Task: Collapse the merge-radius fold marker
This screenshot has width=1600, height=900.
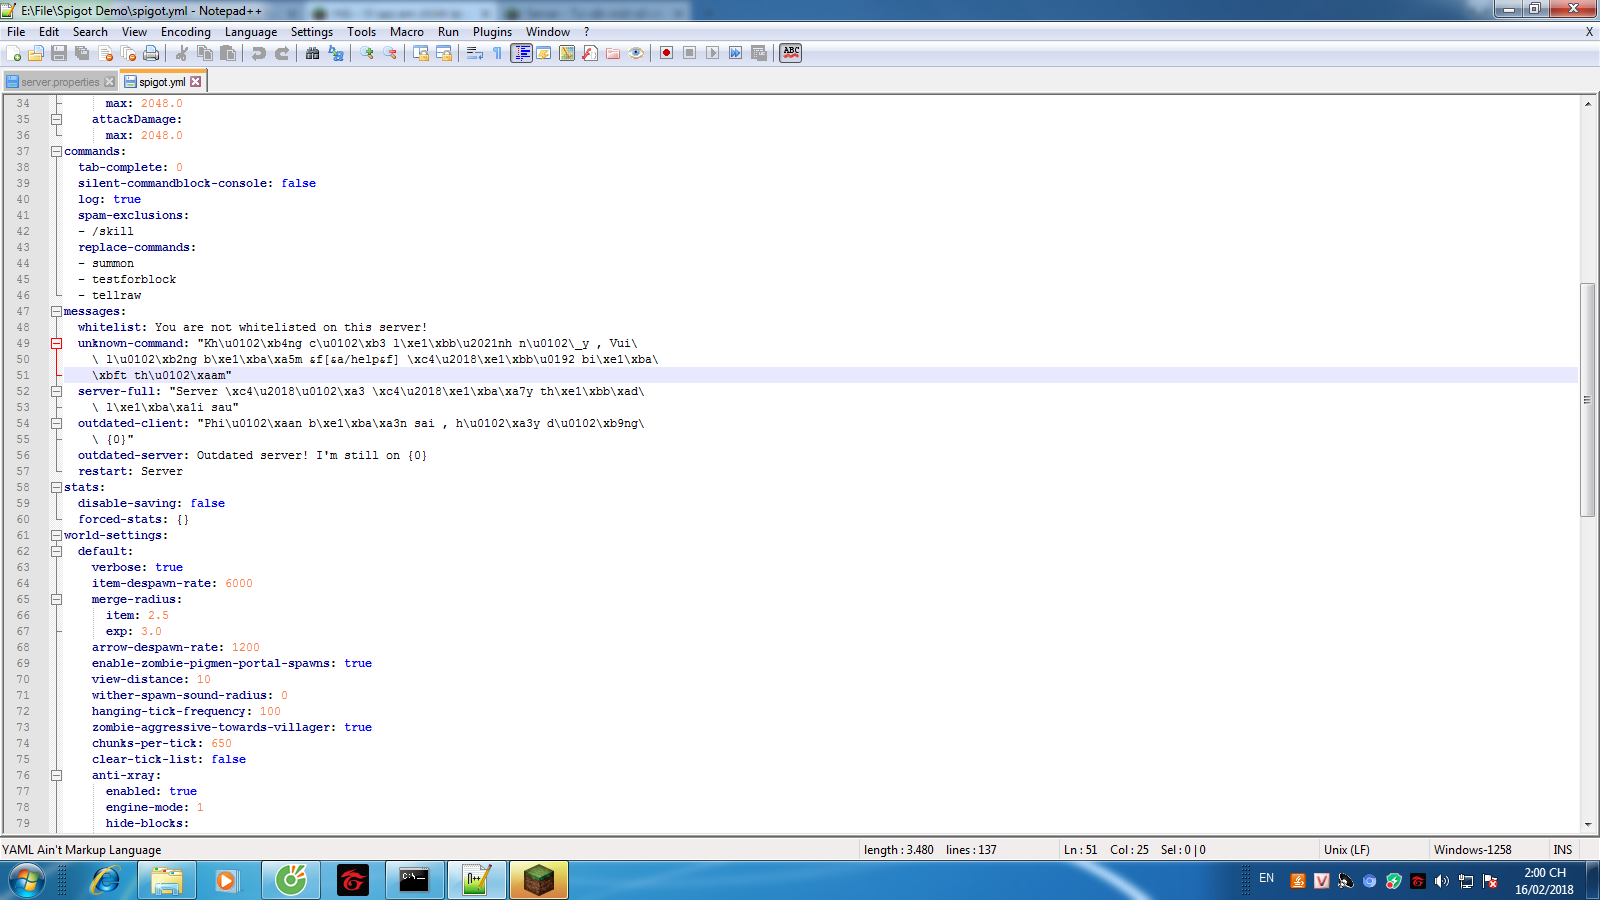Action: point(57,600)
